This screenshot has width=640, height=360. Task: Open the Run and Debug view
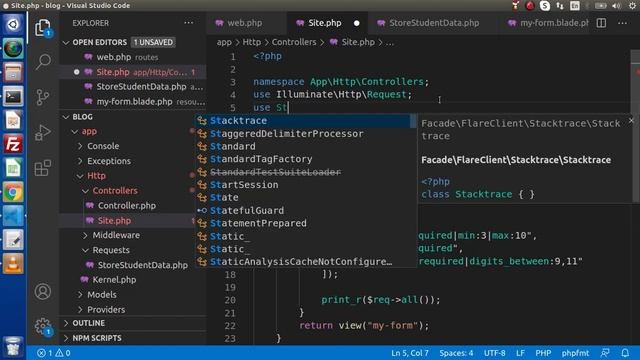tap(43, 132)
